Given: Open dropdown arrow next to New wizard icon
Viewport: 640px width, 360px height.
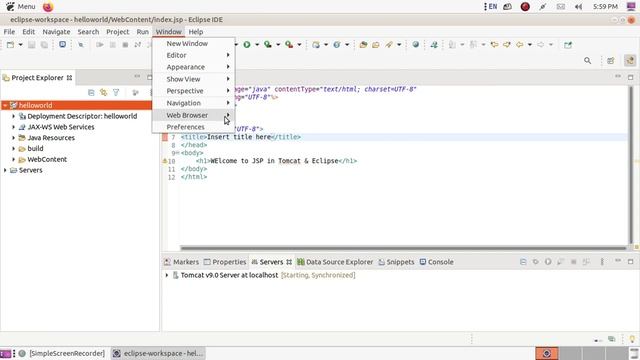Looking at the screenshot, I should 20,44.
